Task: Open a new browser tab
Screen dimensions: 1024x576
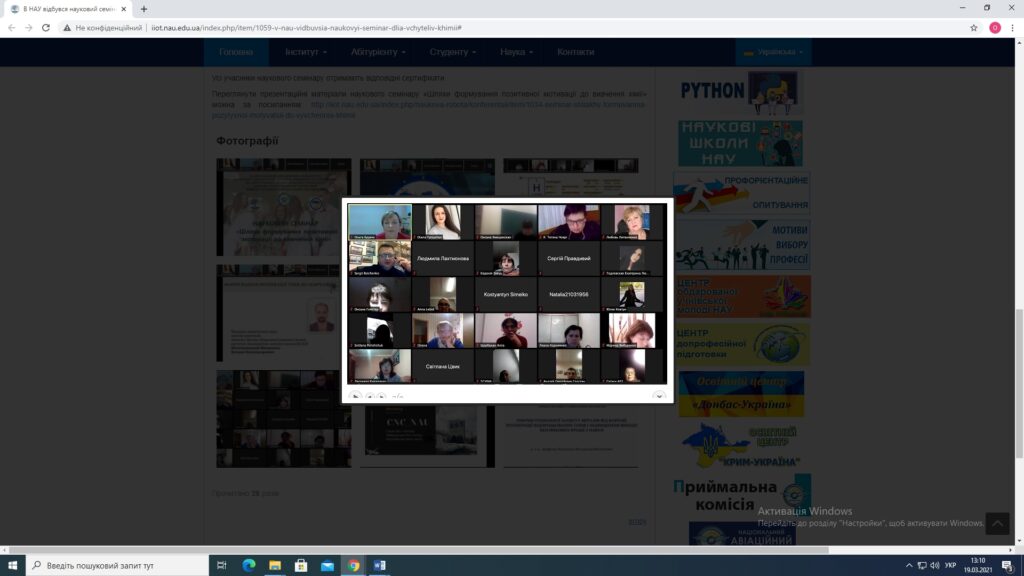Action: click(x=144, y=9)
